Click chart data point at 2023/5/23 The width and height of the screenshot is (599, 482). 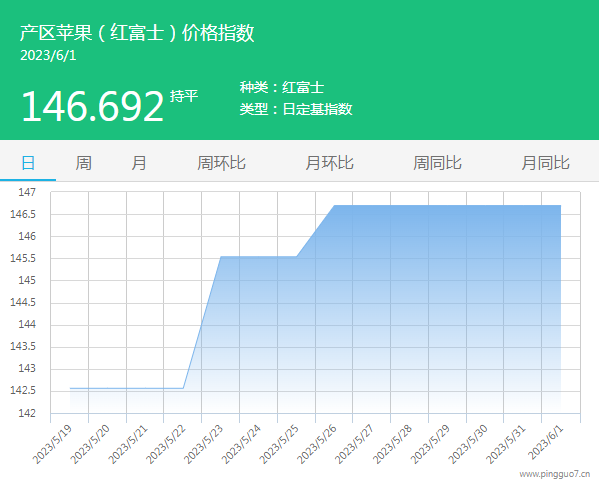pyautogui.click(x=221, y=256)
